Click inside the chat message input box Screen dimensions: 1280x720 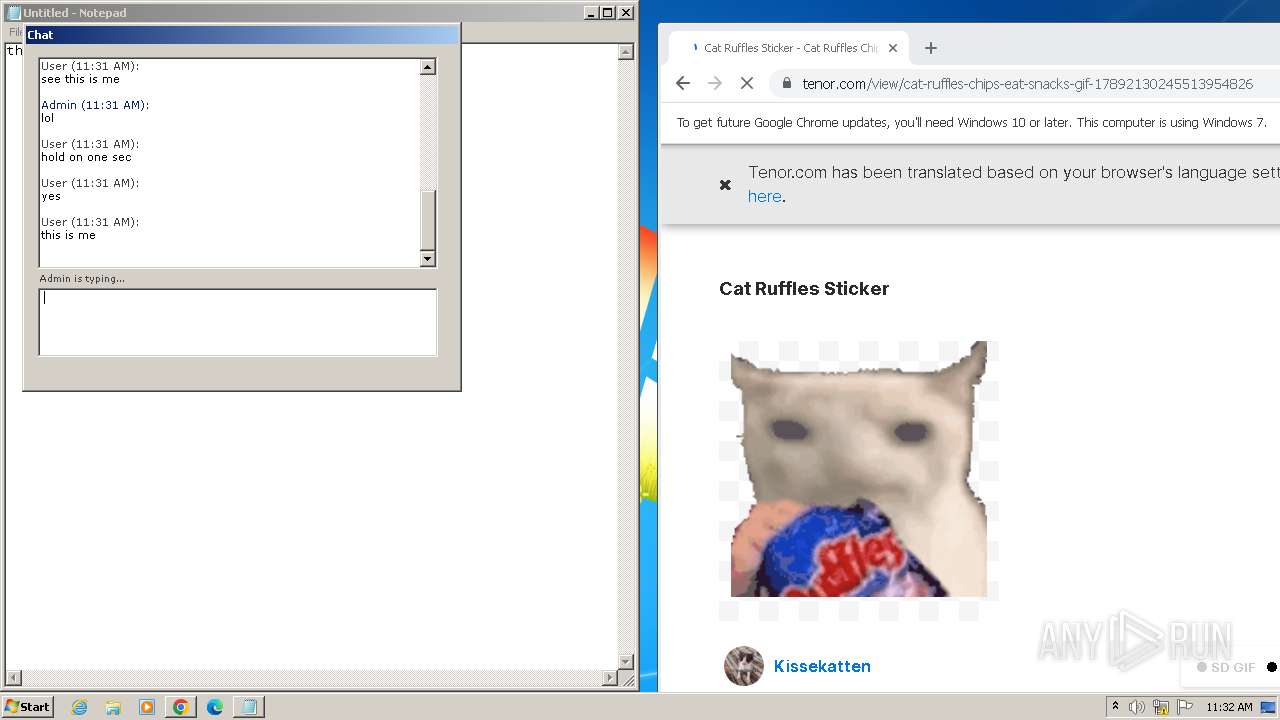click(238, 322)
